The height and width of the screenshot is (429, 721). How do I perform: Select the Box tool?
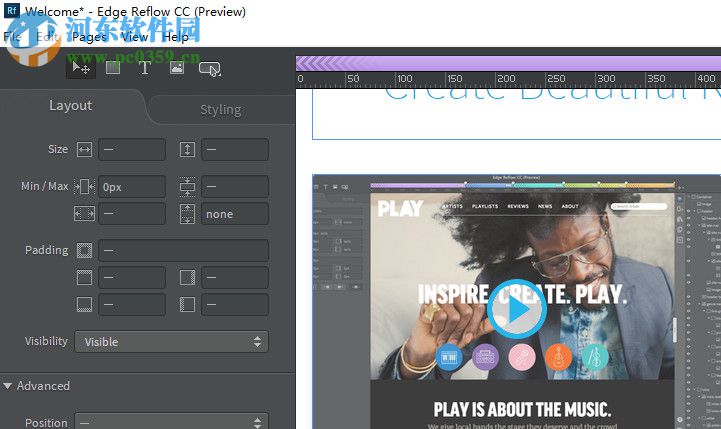click(x=113, y=68)
